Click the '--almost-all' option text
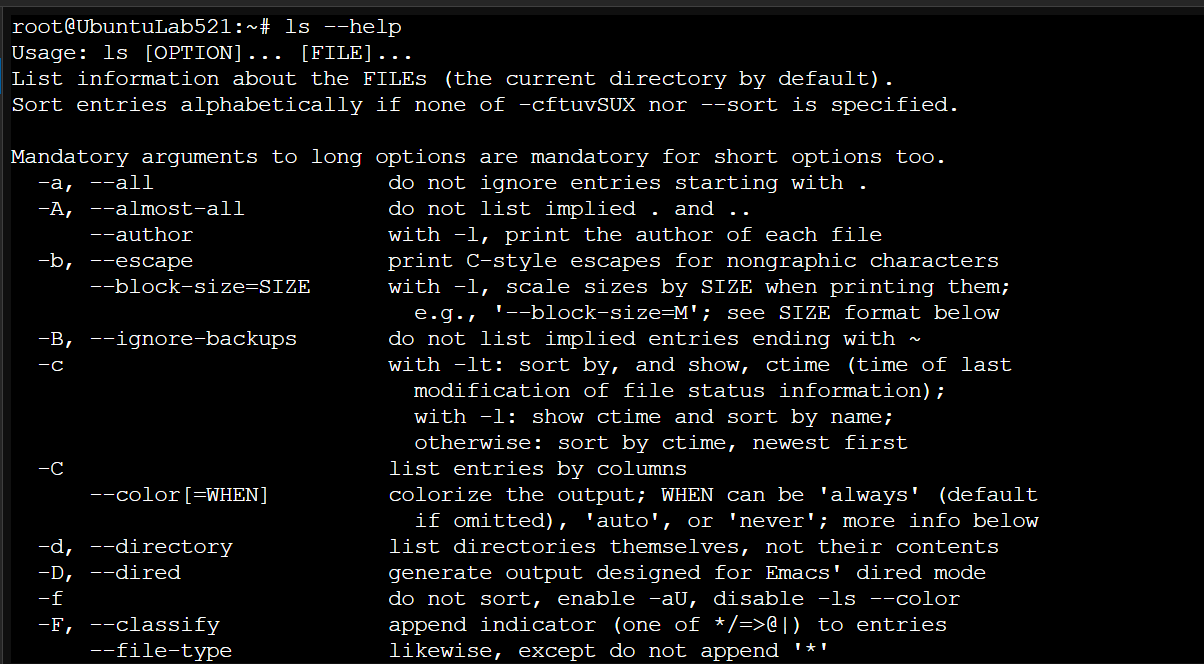1204x664 pixels. [x=167, y=209]
